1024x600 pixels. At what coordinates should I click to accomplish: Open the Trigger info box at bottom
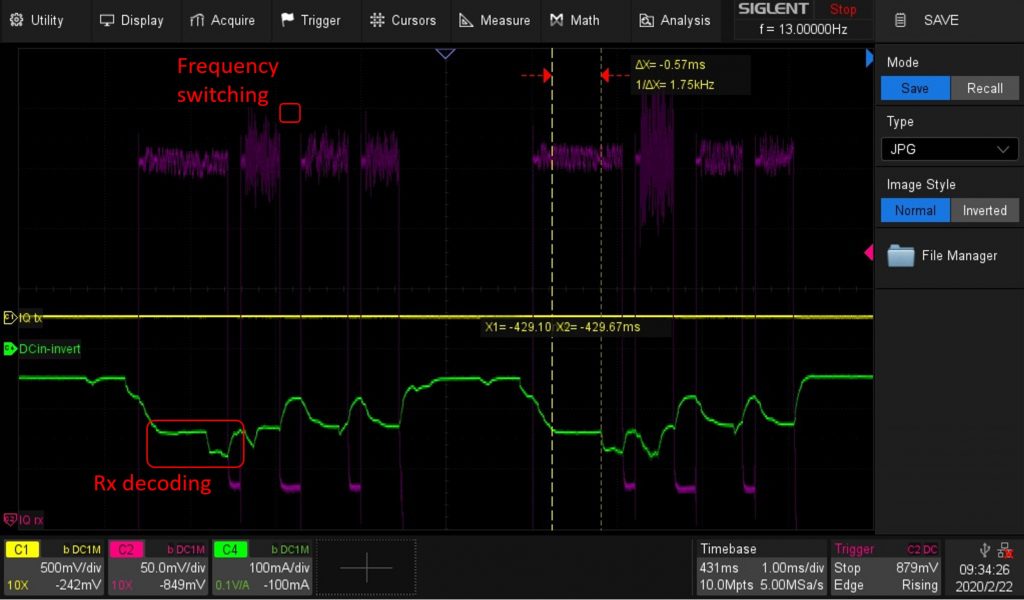coord(886,567)
